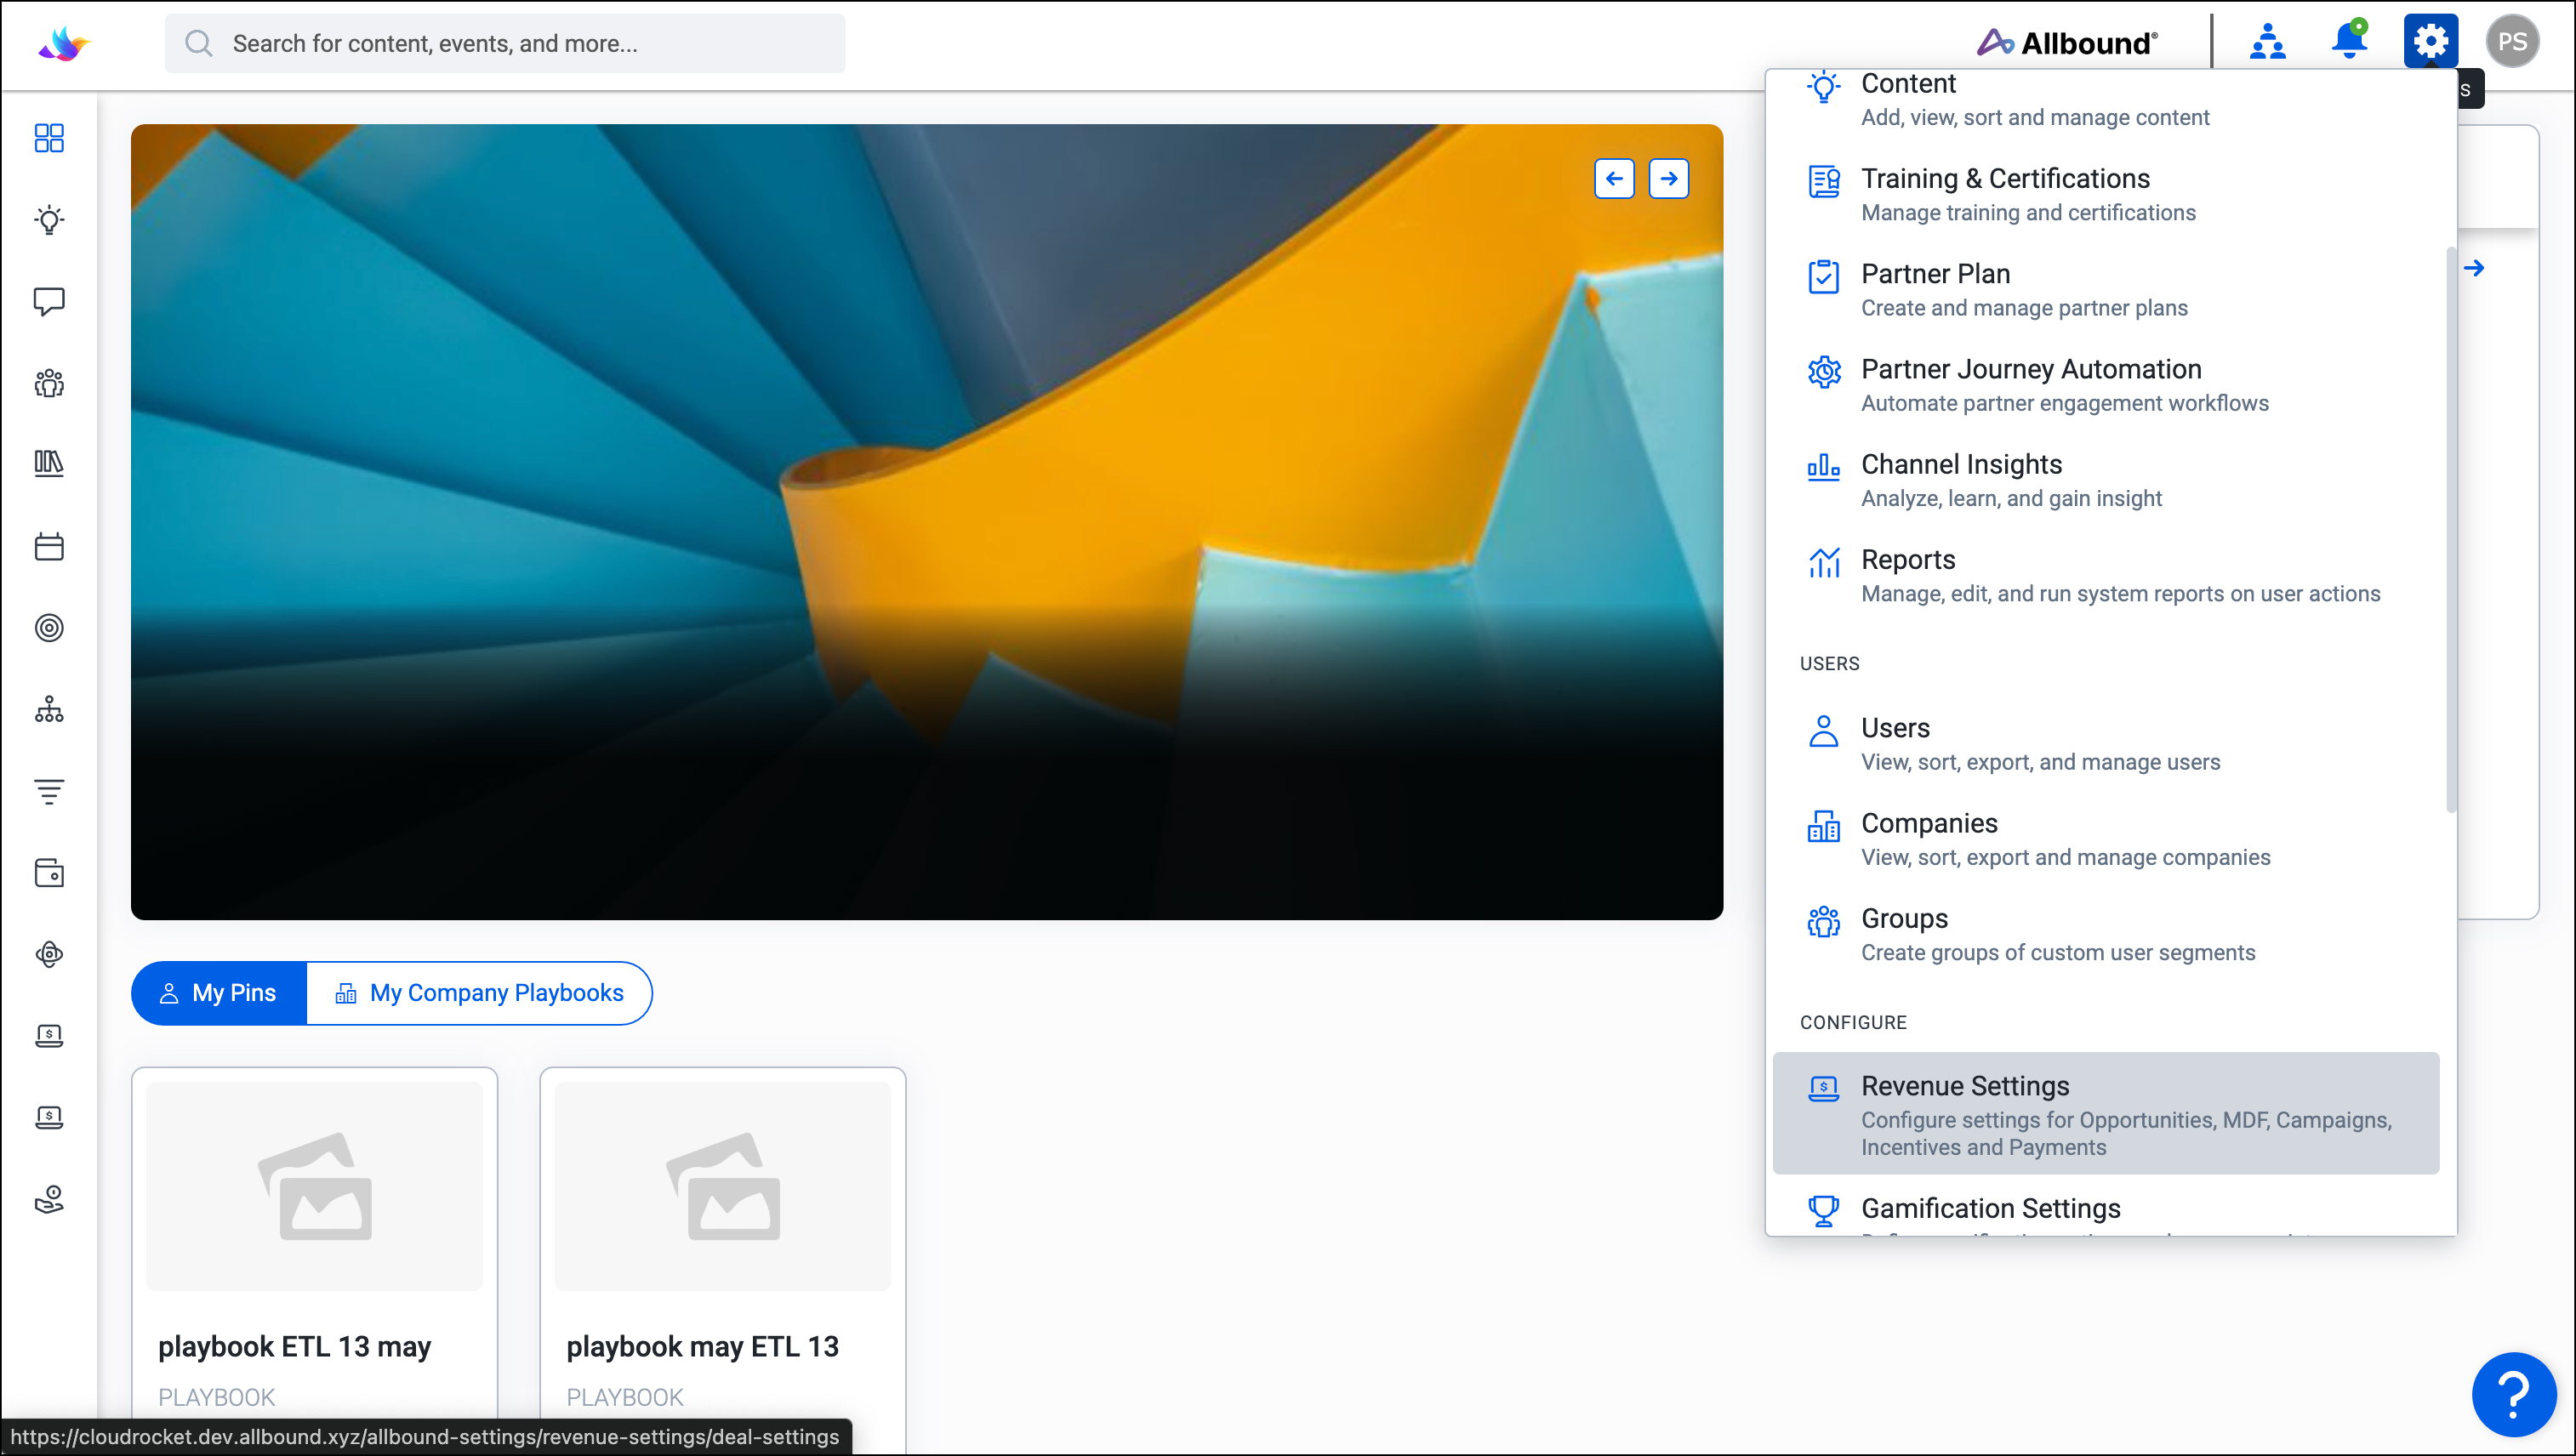Open thumbnail of playbook ETL 13 may

(314, 1186)
